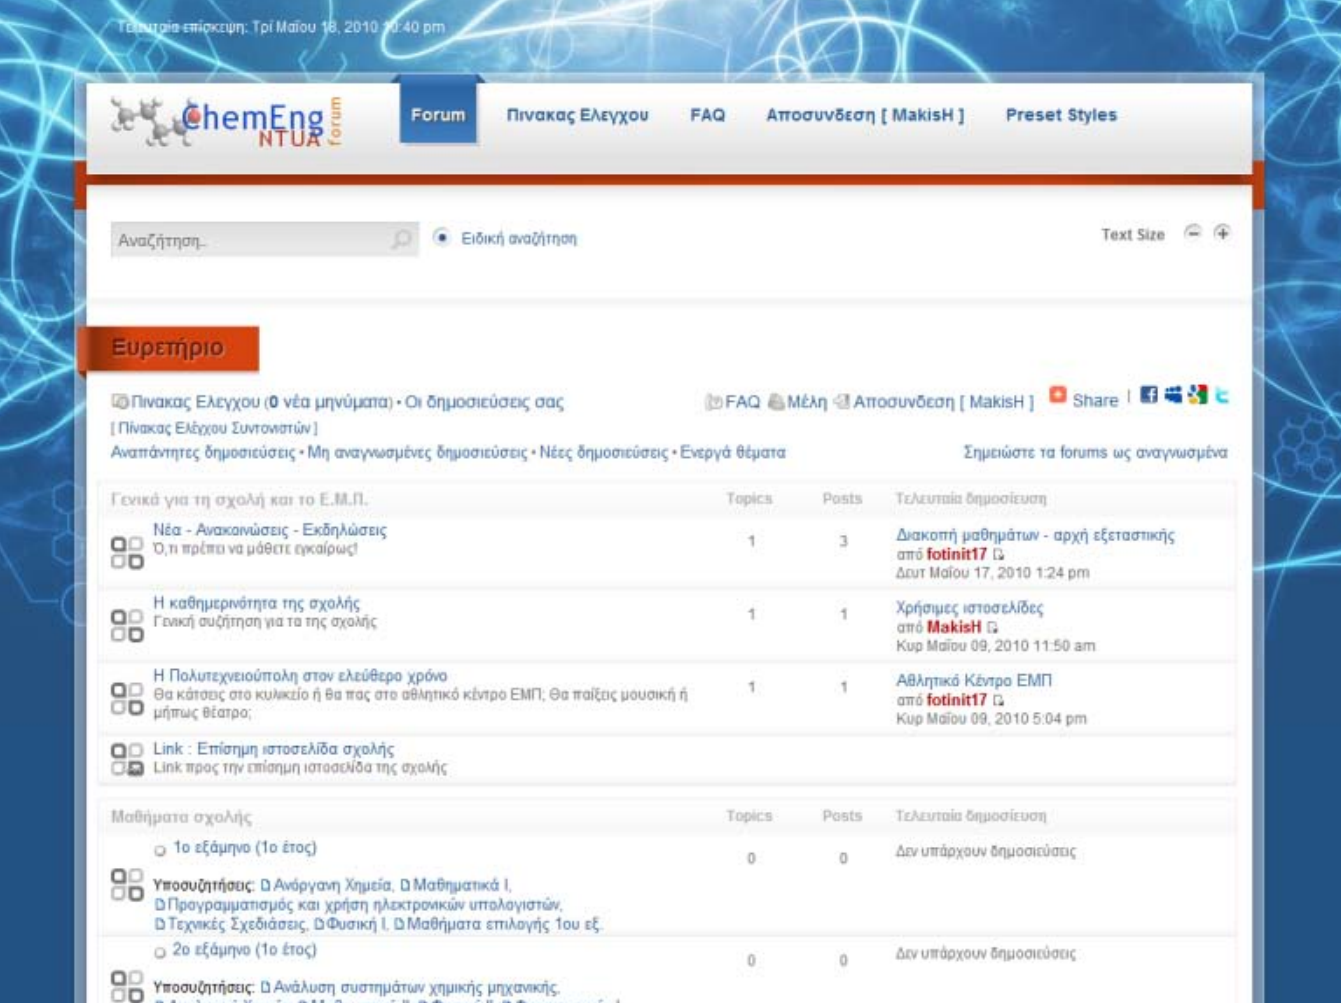Open FAQ in the top navigation bar
The height and width of the screenshot is (1003, 1341).
coord(707,115)
